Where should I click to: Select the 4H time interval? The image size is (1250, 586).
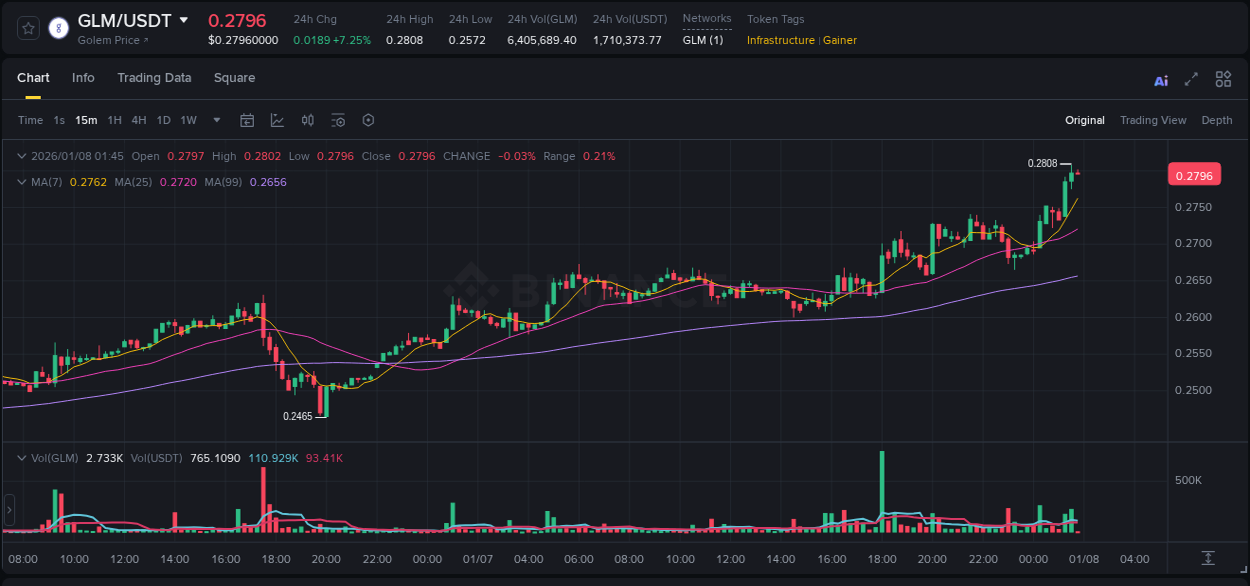(138, 120)
